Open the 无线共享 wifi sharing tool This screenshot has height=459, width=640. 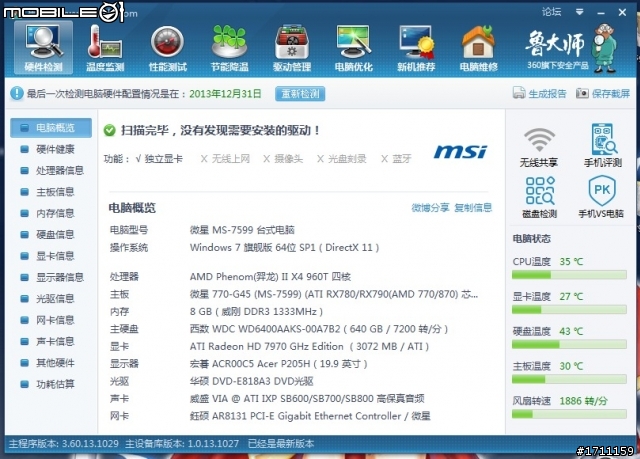[x=539, y=147]
